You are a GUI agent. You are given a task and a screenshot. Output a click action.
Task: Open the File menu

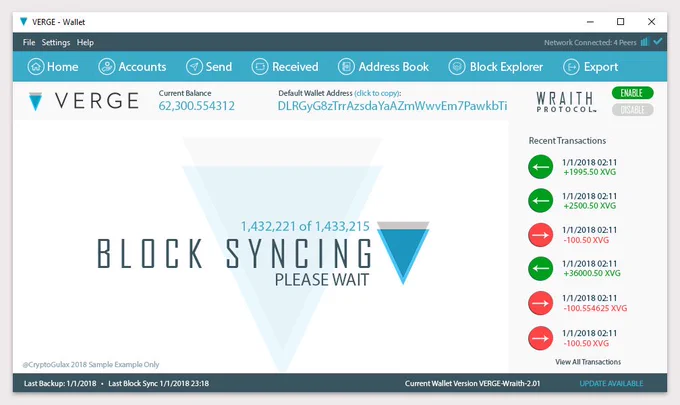(x=29, y=42)
